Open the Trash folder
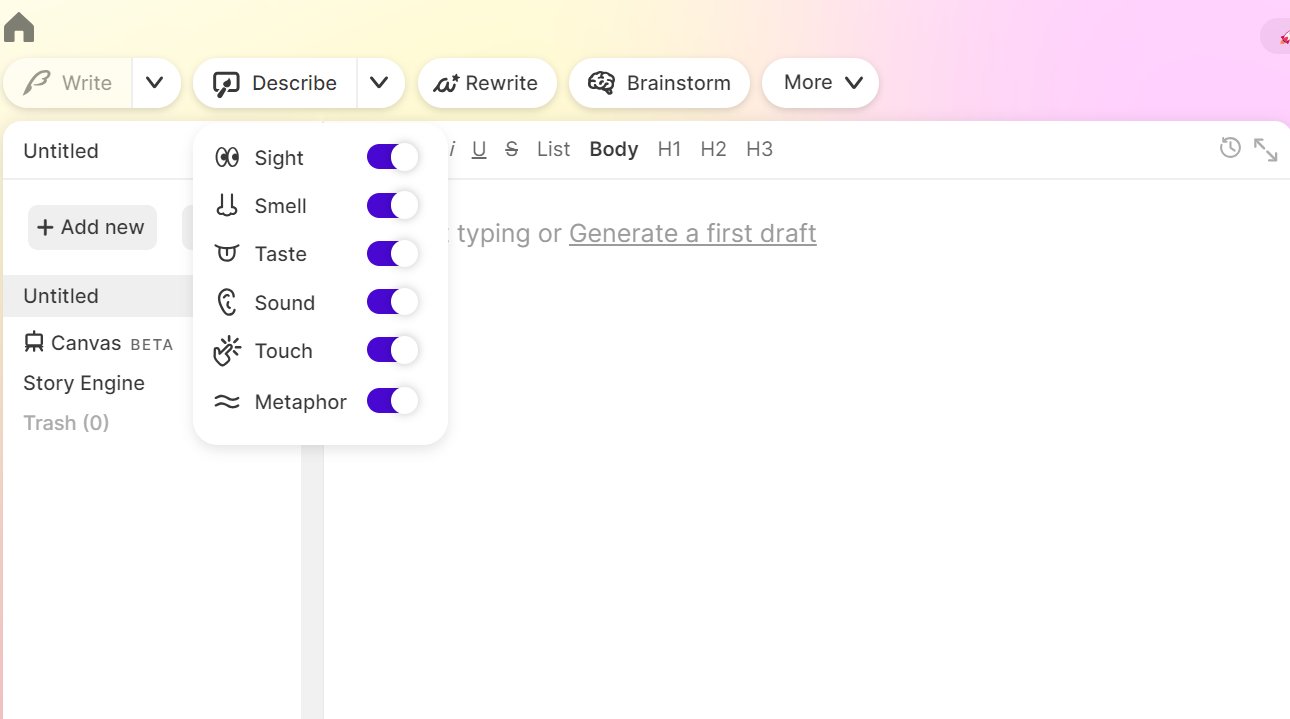 tap(66, 423)
